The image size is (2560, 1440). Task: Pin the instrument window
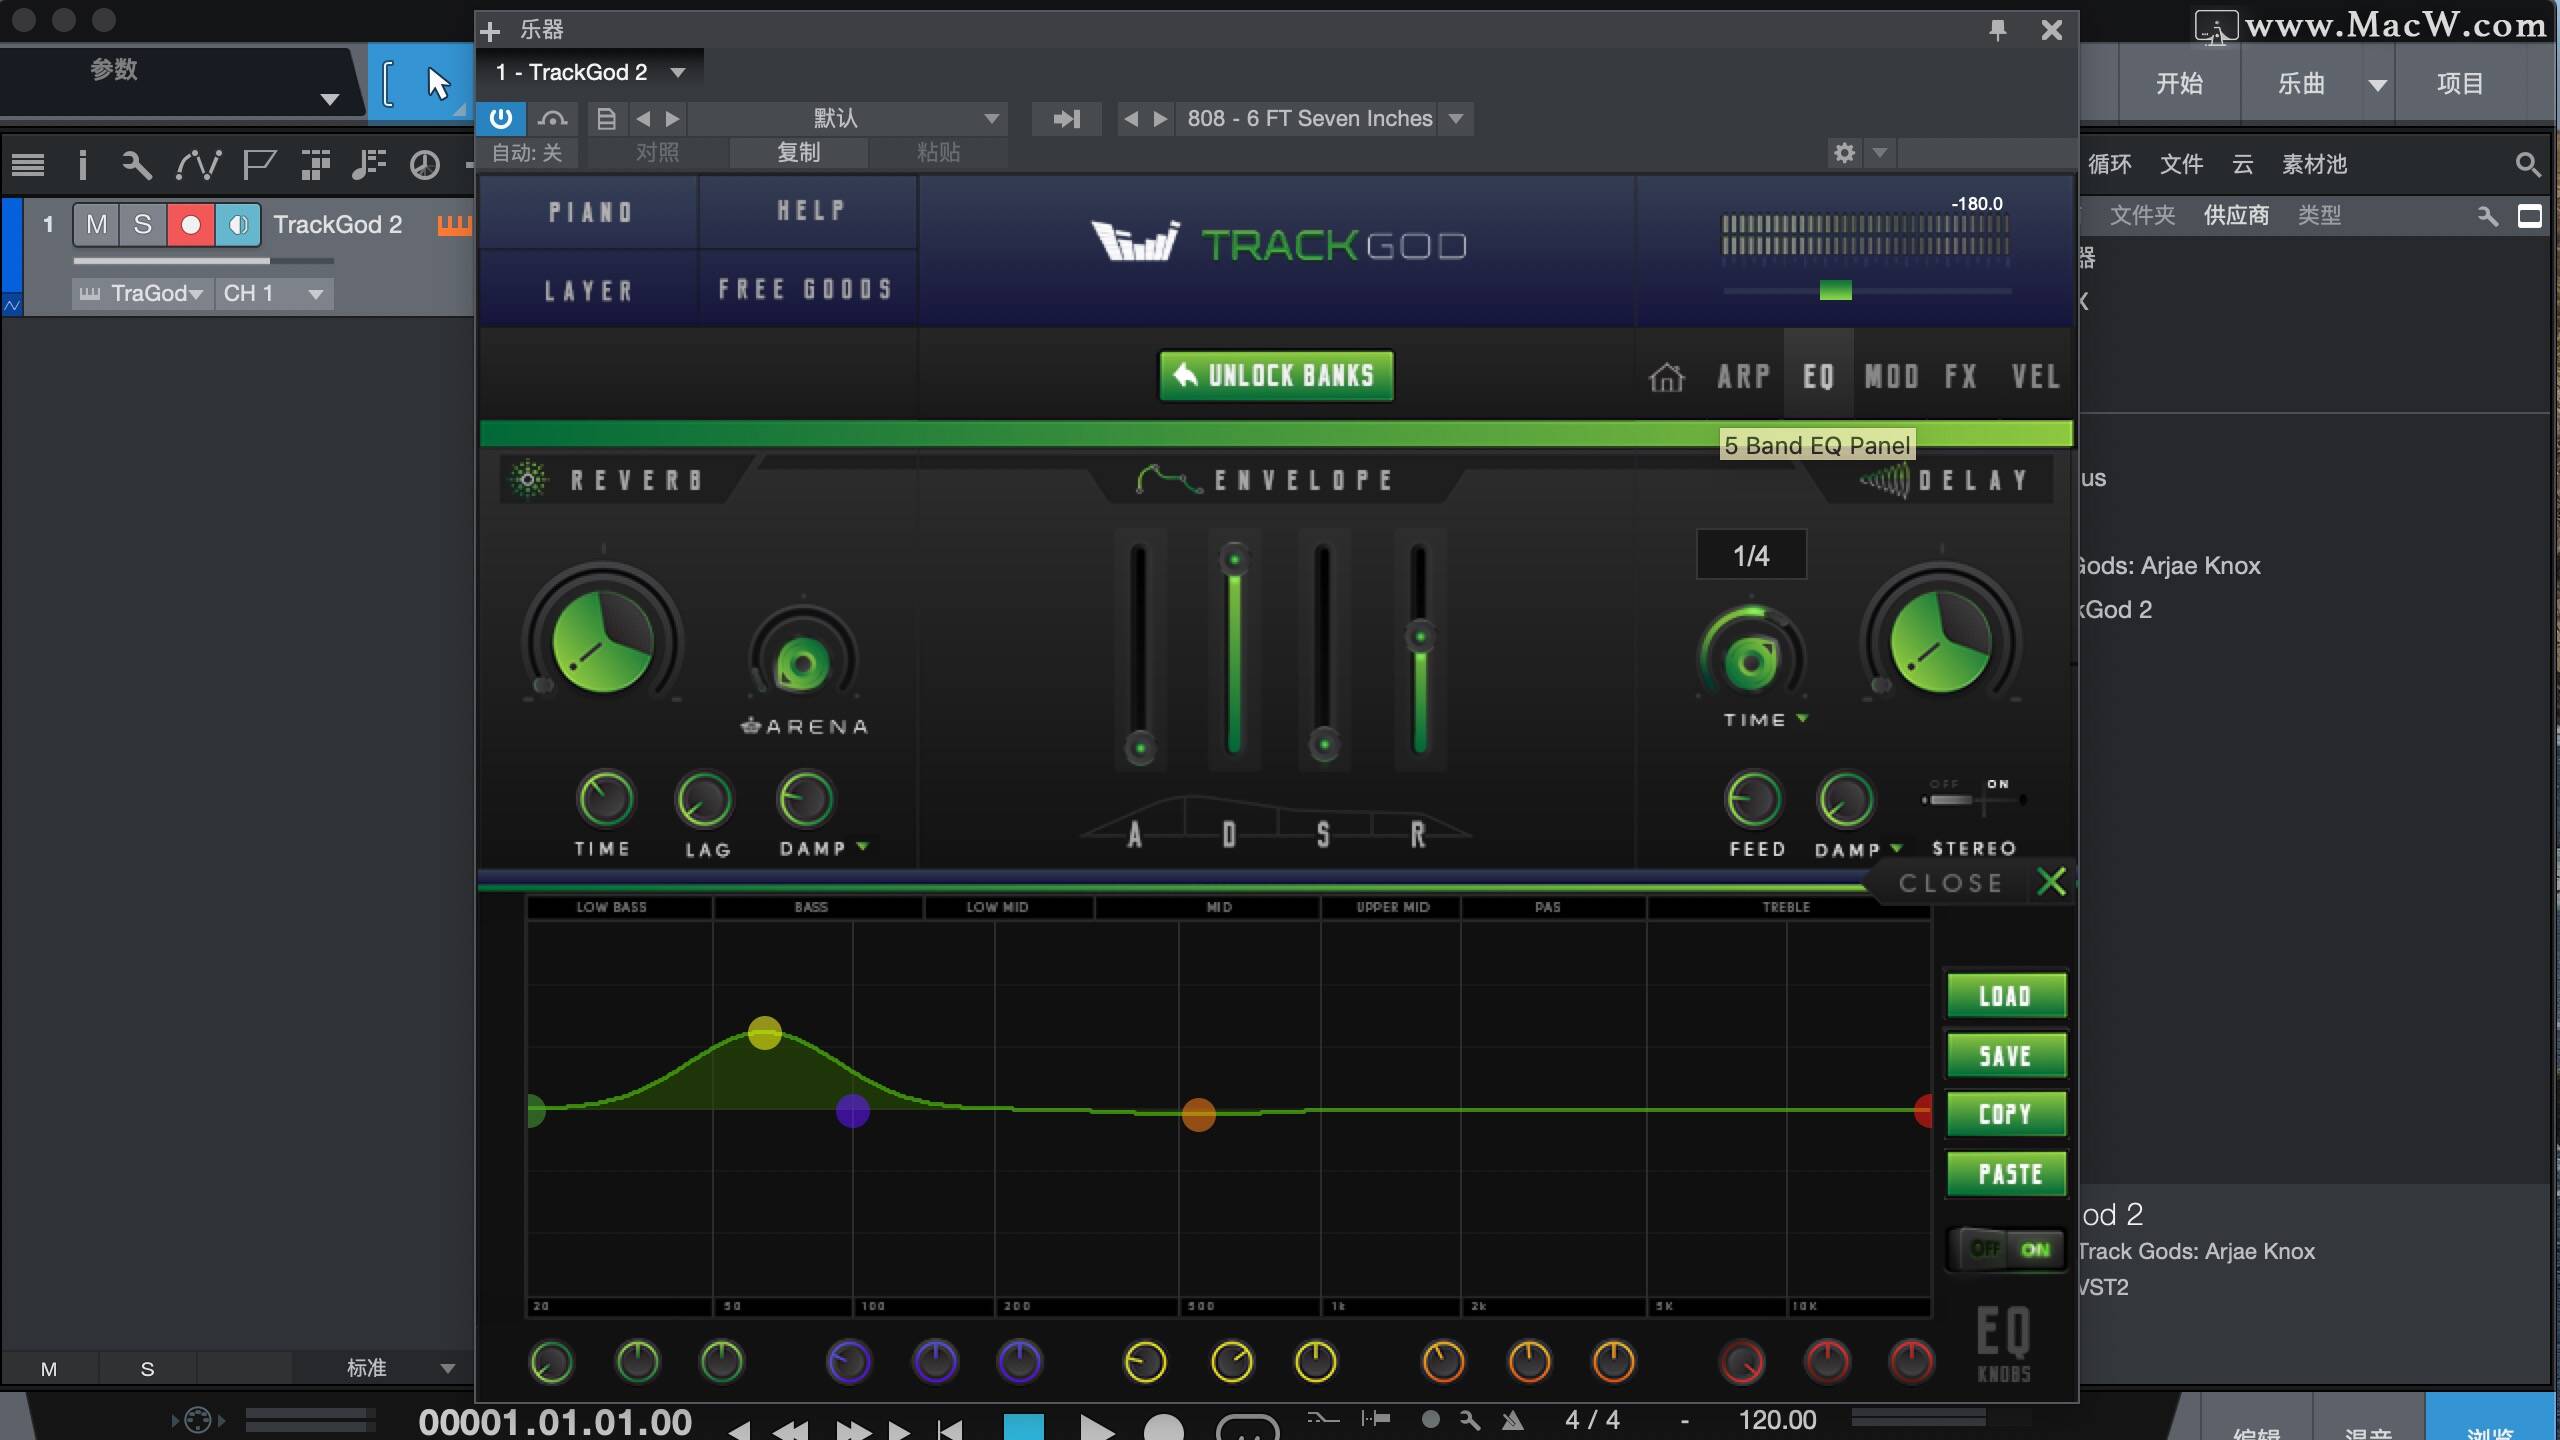coord(1997,30)
